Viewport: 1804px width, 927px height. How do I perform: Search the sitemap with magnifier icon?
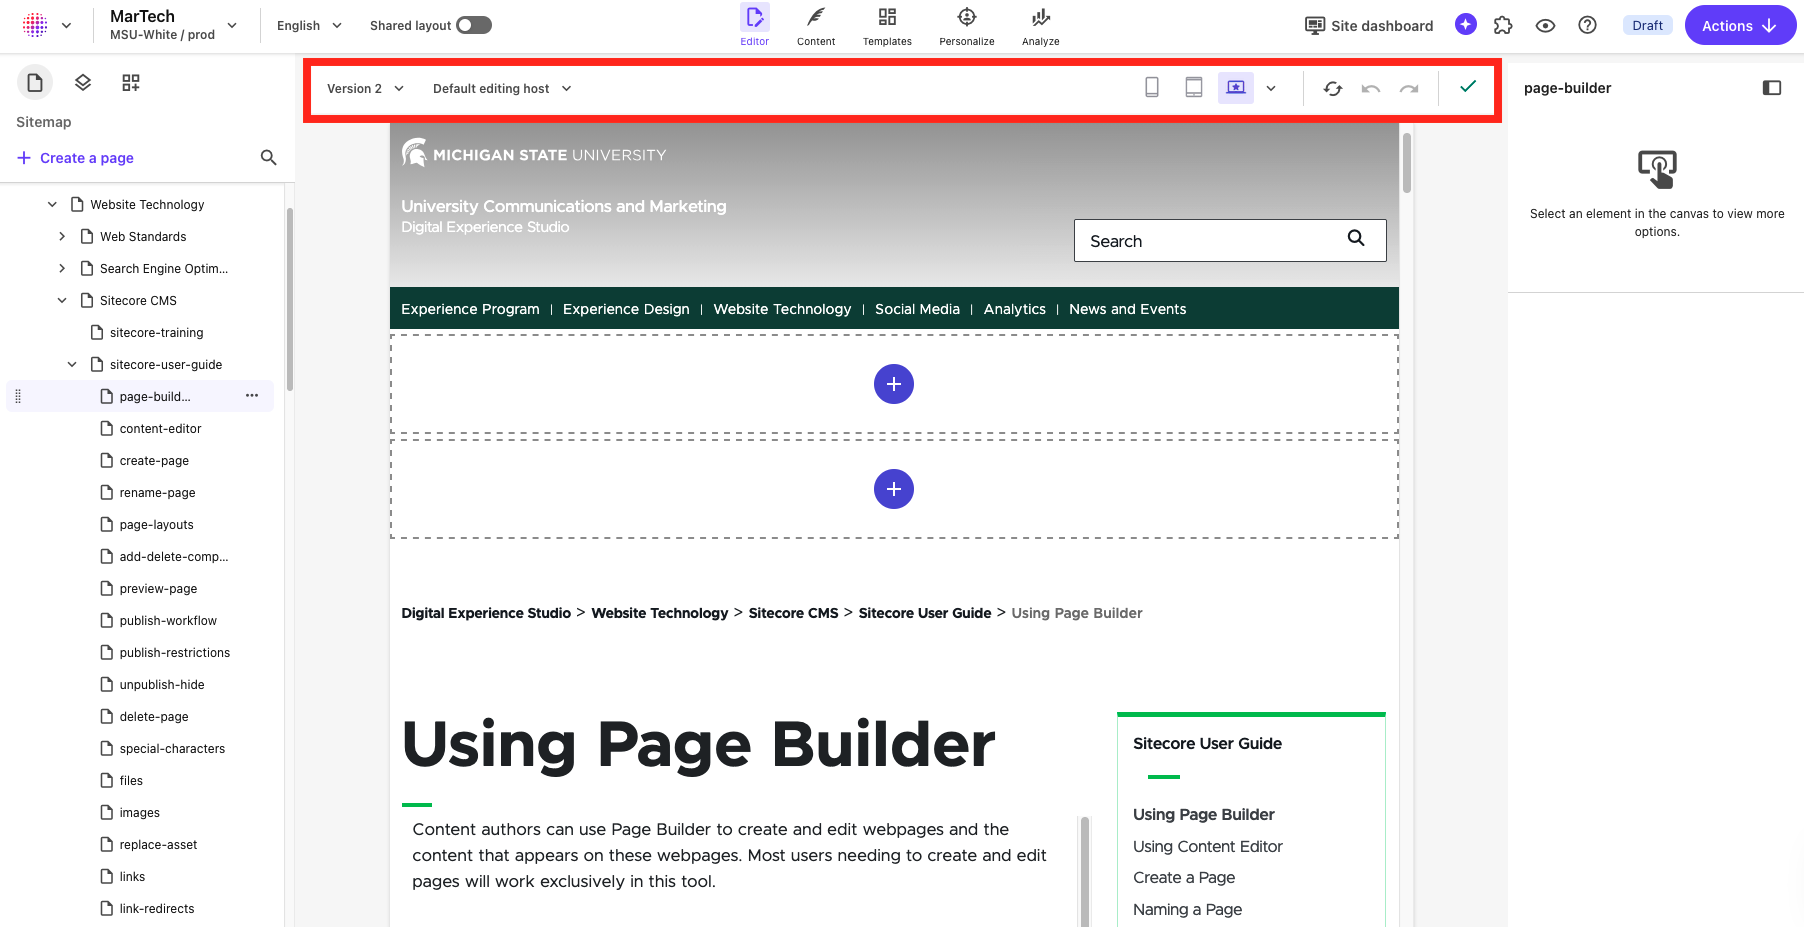[268, 158]
